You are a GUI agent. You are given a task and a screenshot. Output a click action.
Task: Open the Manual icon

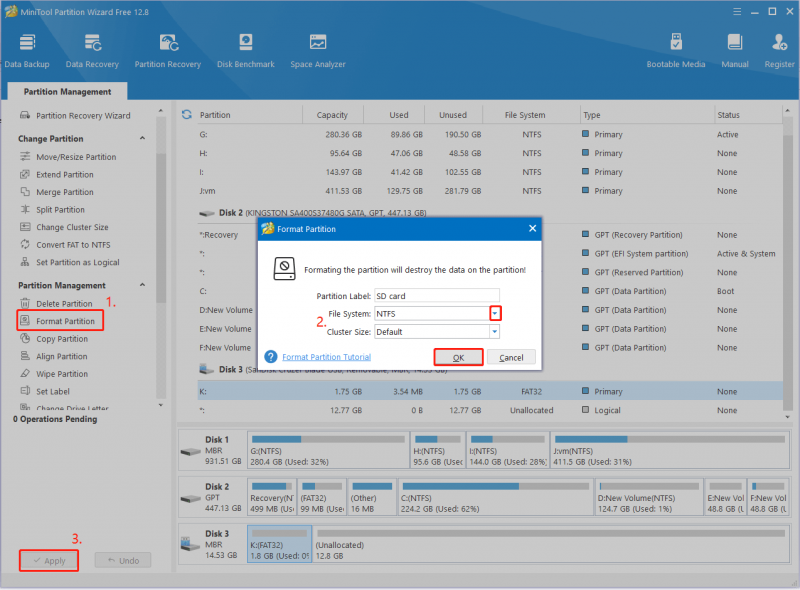click(735, 51)
